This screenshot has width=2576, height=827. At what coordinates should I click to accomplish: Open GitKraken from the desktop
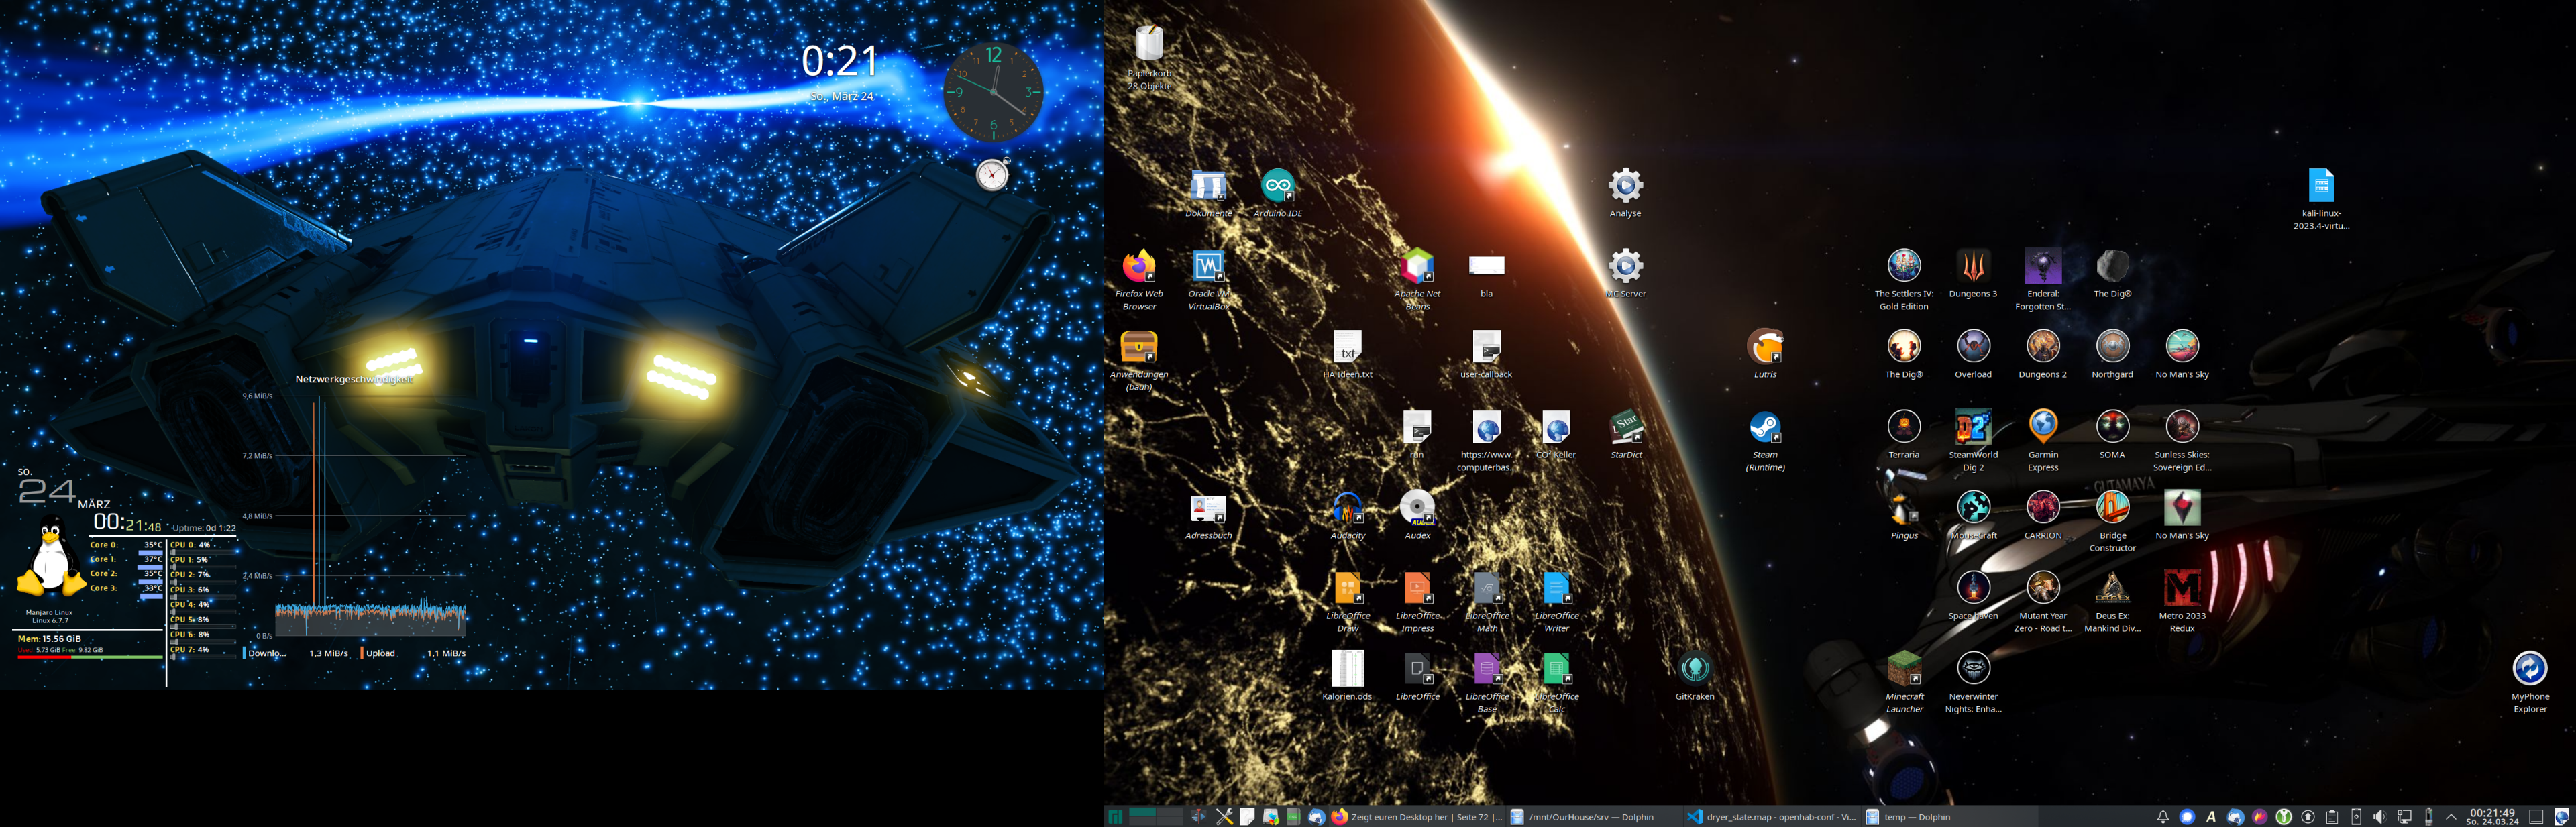(x=1694, y=669)
